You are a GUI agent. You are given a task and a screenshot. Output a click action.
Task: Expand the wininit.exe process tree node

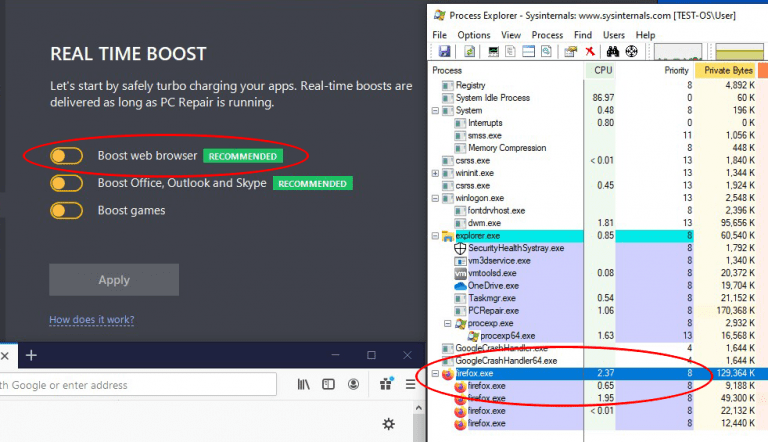click(x=435, y=173)
